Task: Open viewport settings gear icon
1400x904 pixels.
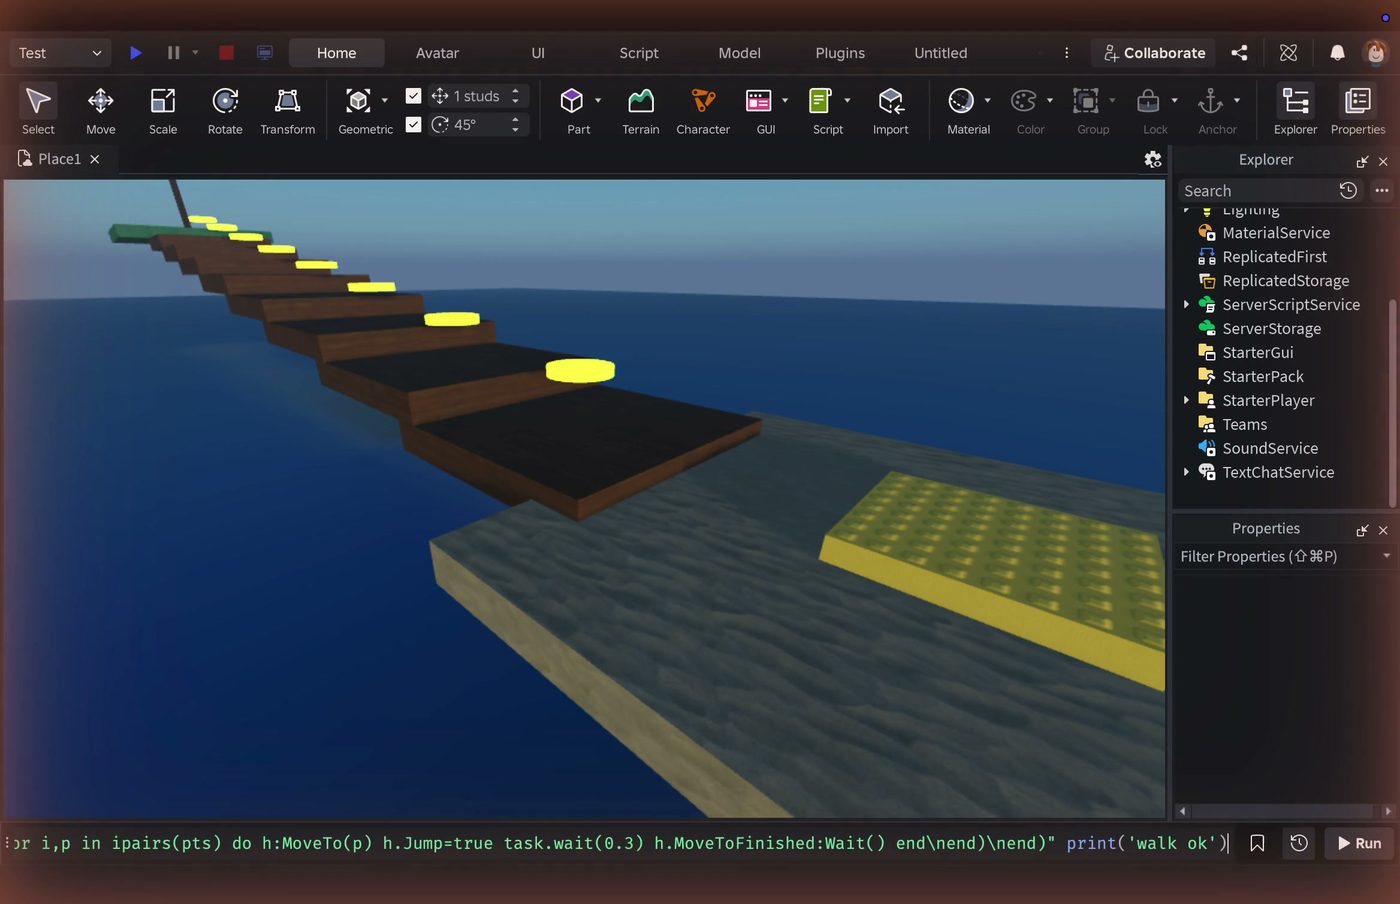Action: (x=1153, y=159)
